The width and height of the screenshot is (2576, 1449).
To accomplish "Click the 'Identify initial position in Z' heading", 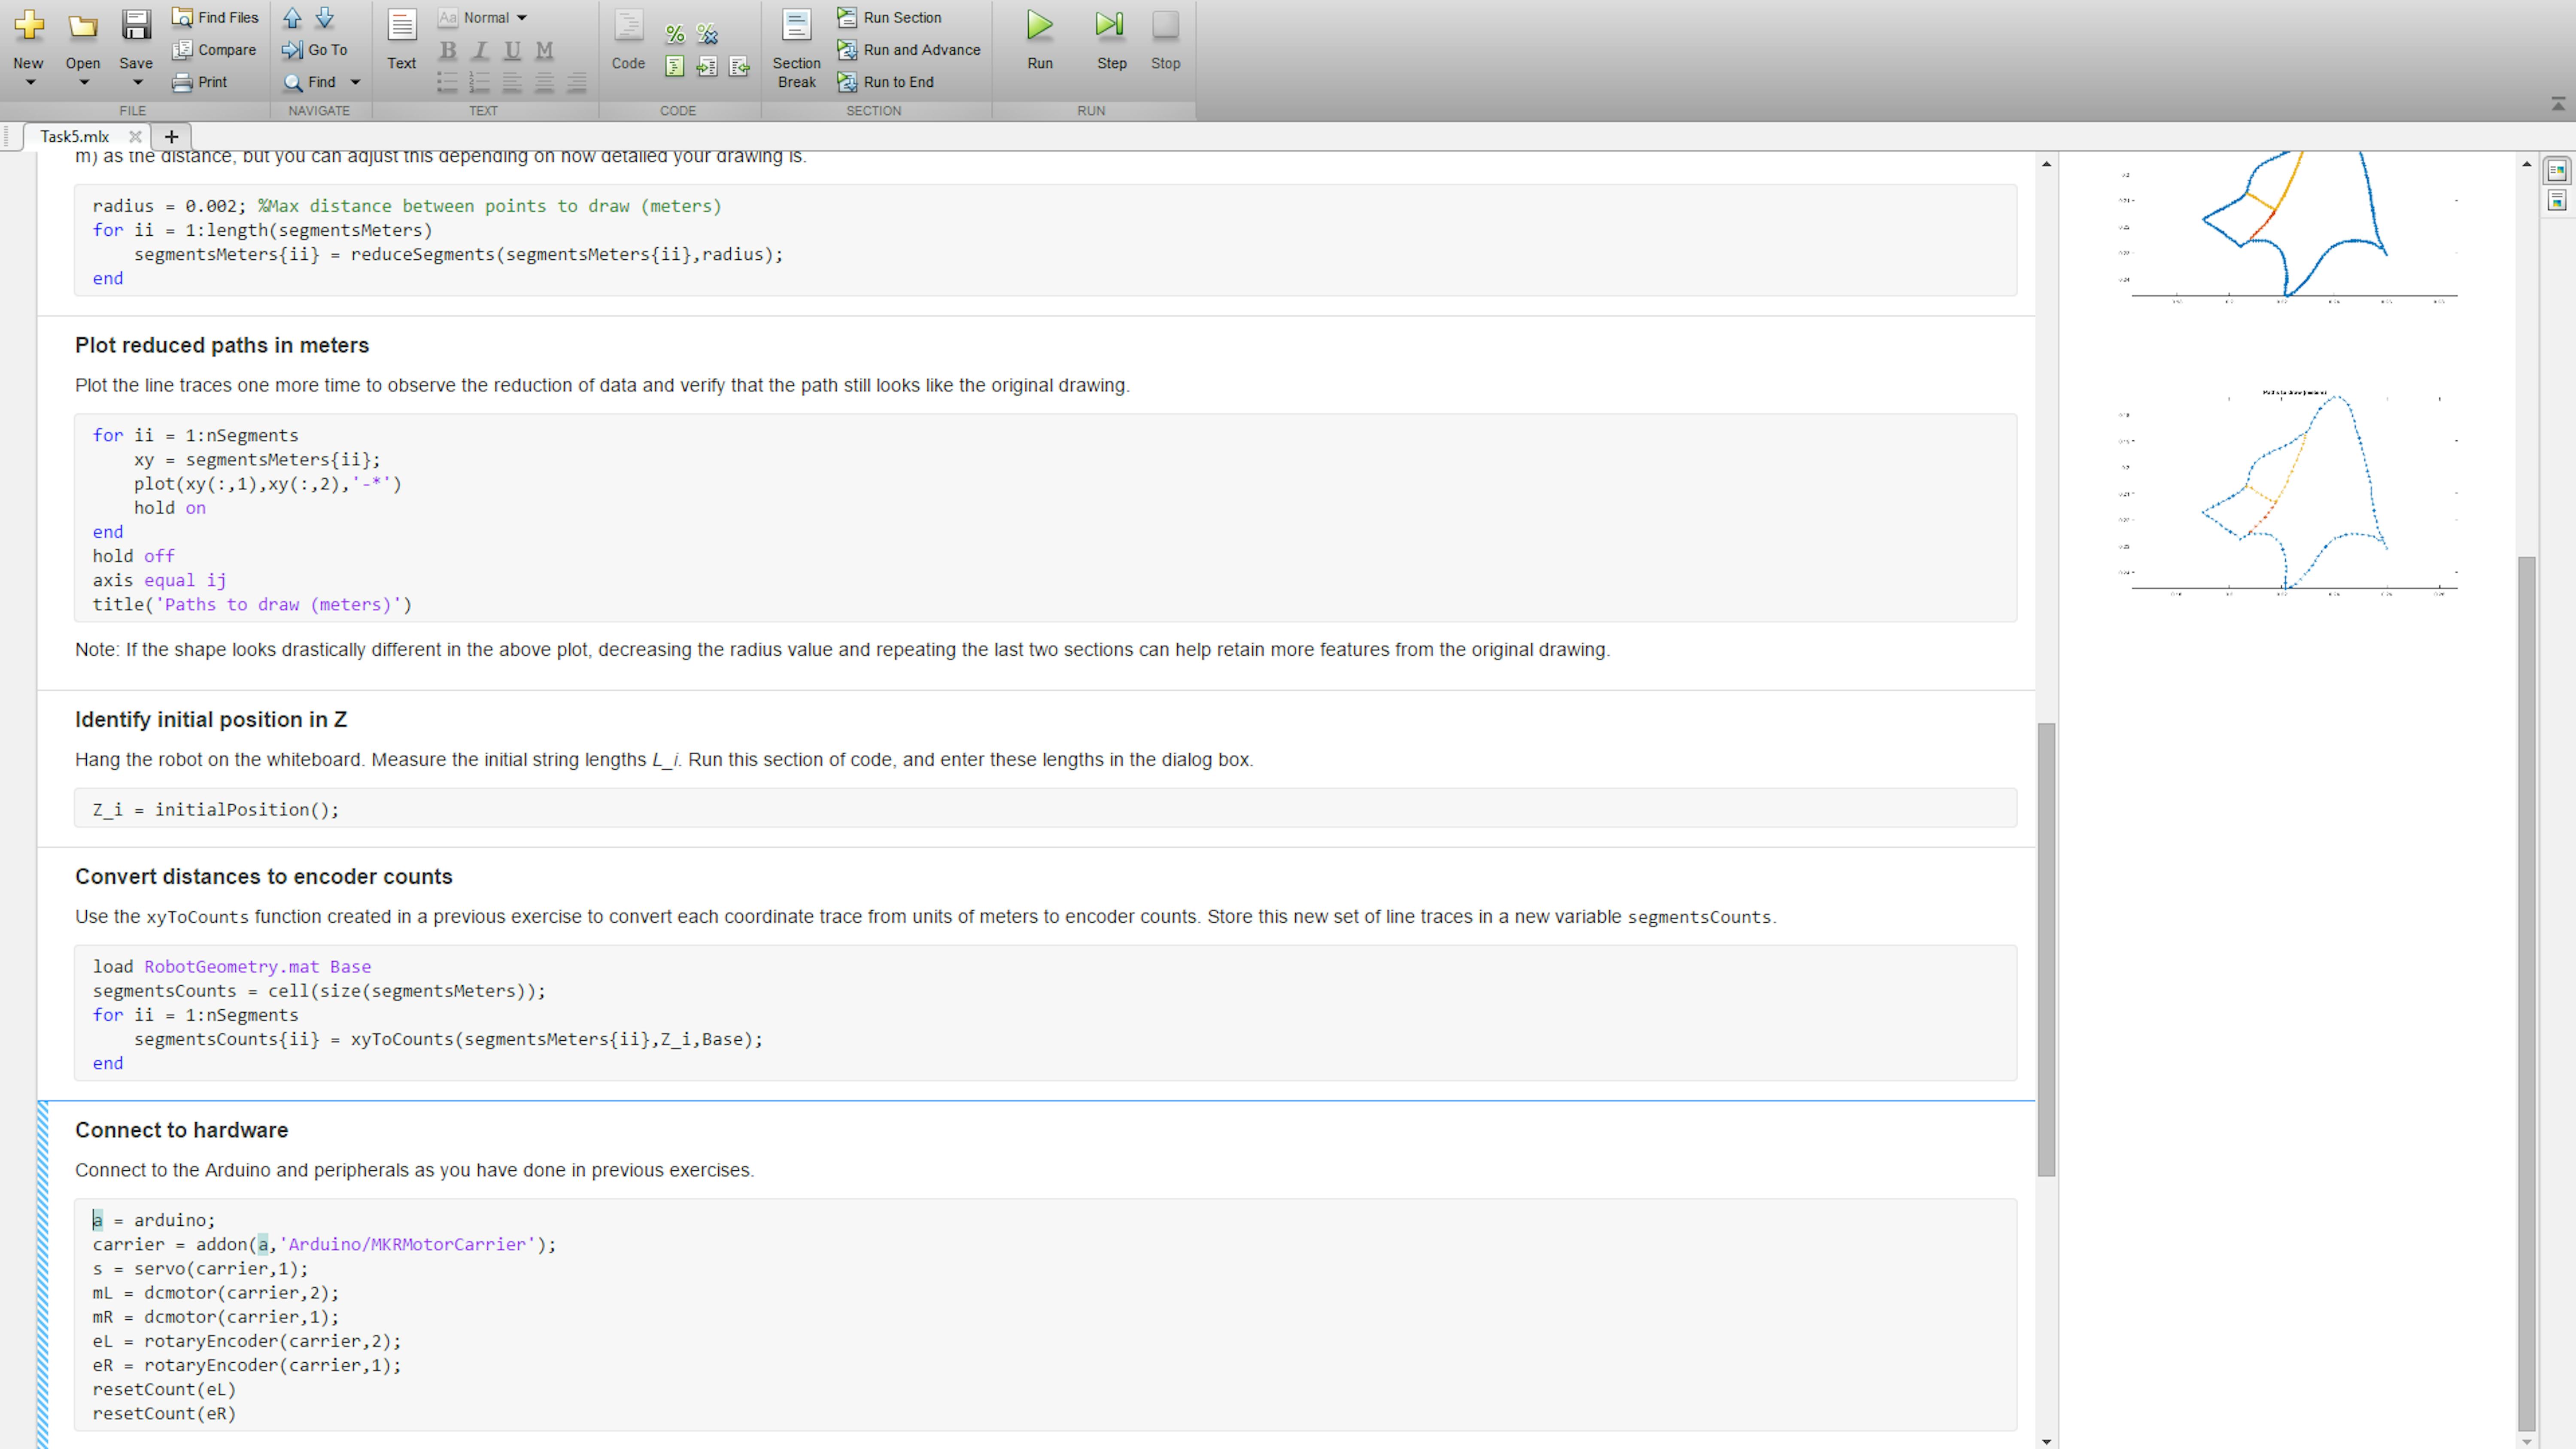I will pos(211,719).
